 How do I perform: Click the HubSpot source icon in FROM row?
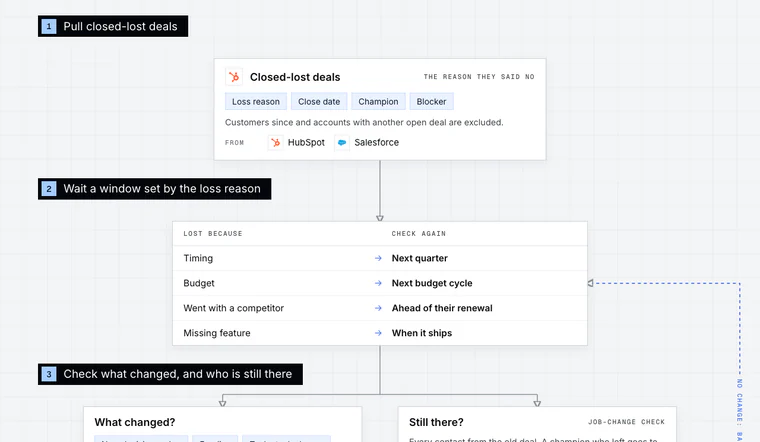coord(275,142)
